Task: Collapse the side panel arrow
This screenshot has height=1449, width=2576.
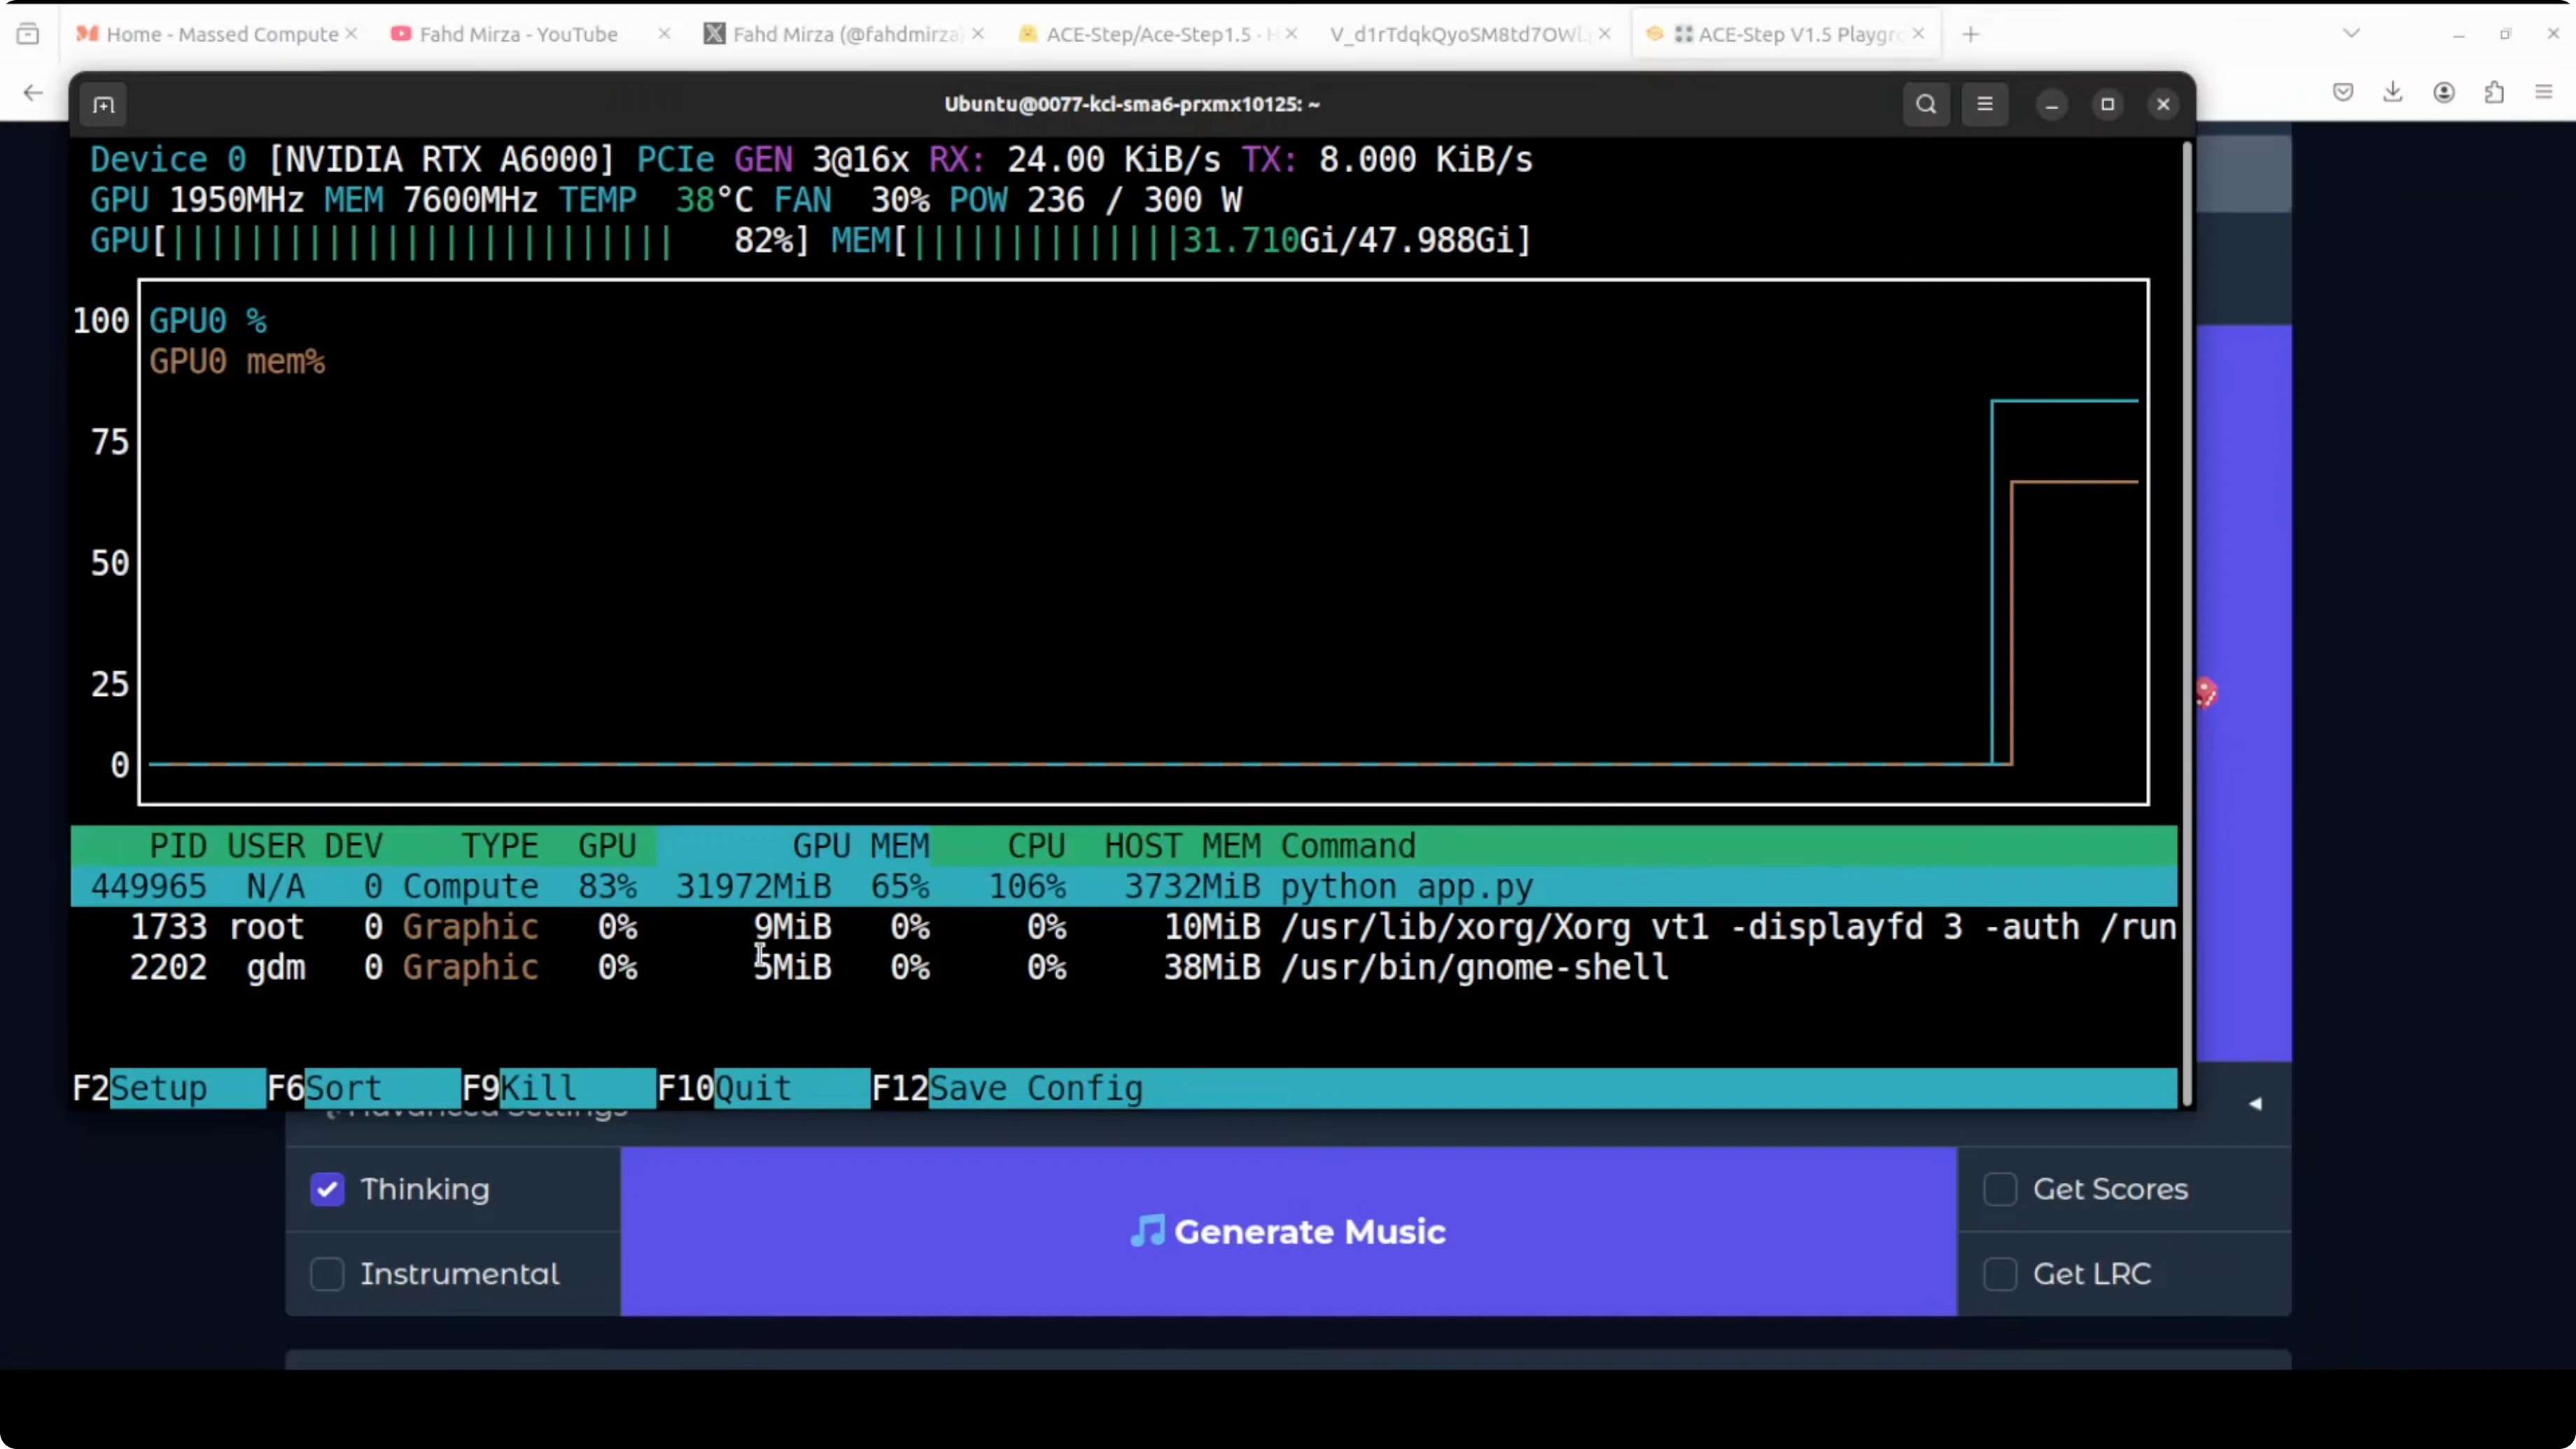Action: [x=2255, y=1104]
